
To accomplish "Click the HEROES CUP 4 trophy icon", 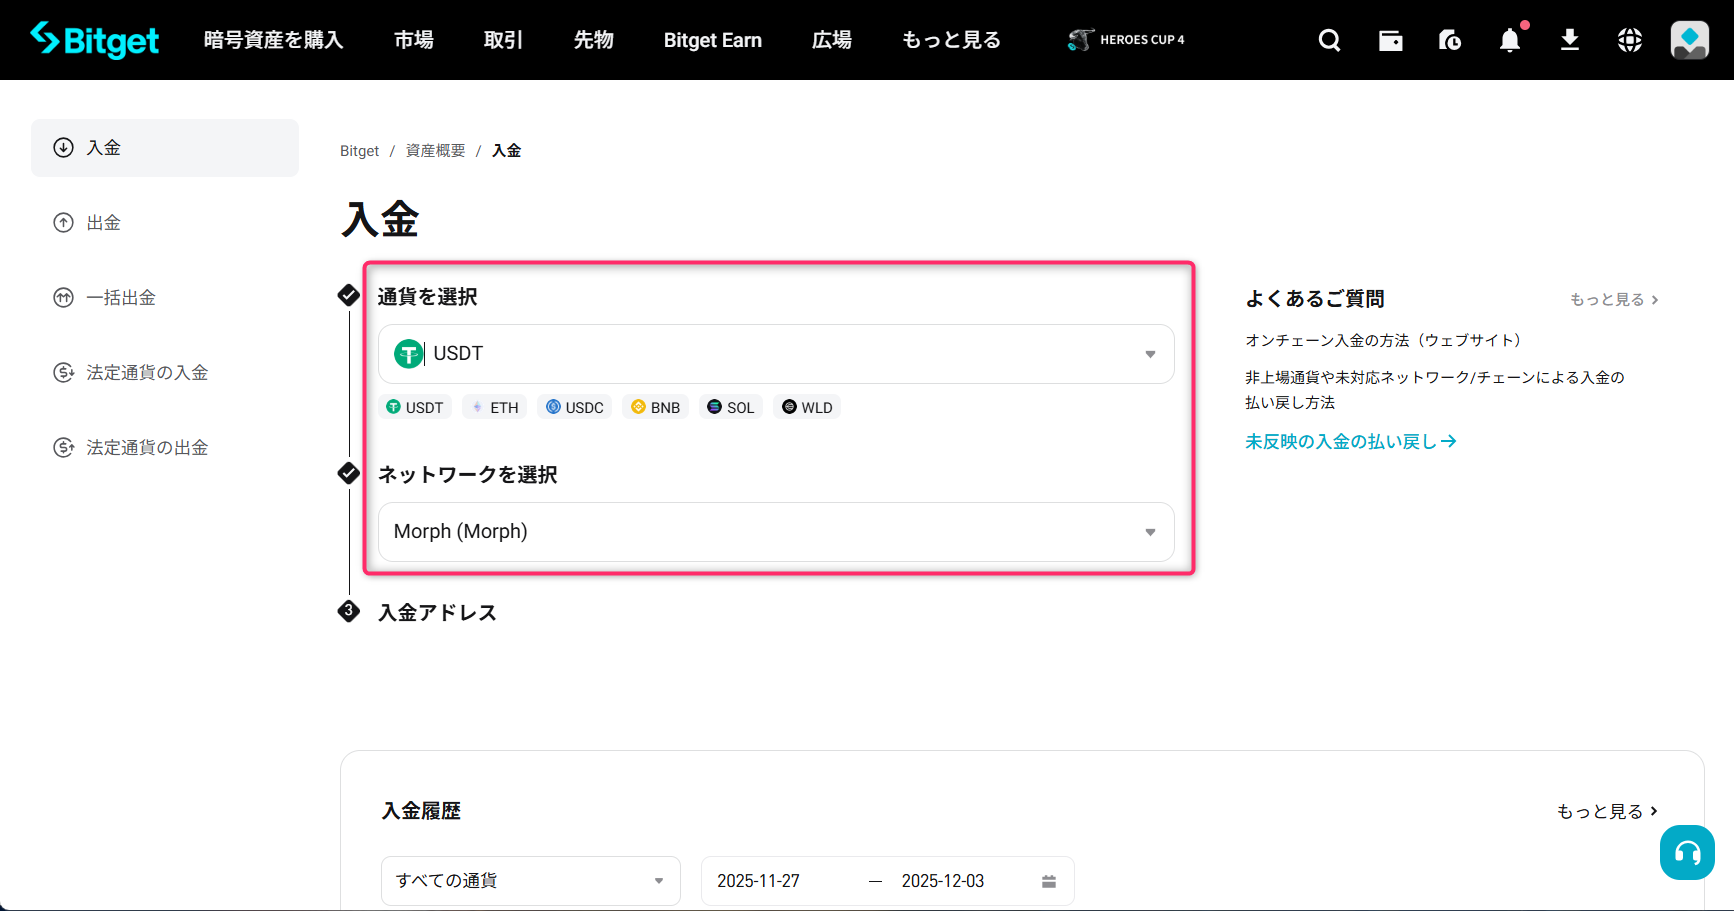I will pos(1081,39).
